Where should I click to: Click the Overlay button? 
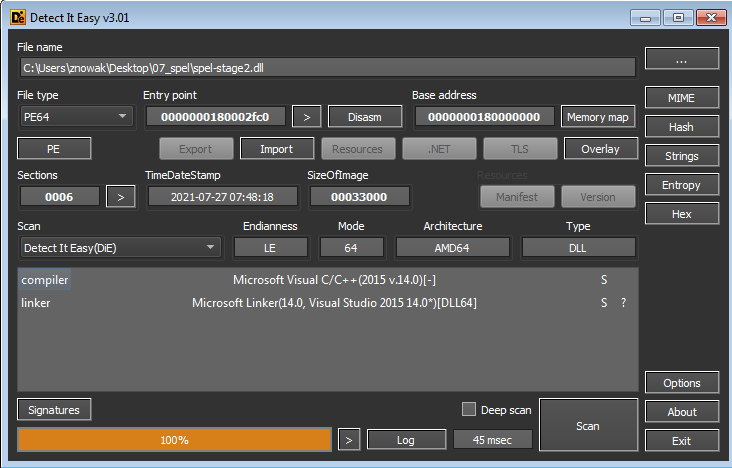point(601,149)
